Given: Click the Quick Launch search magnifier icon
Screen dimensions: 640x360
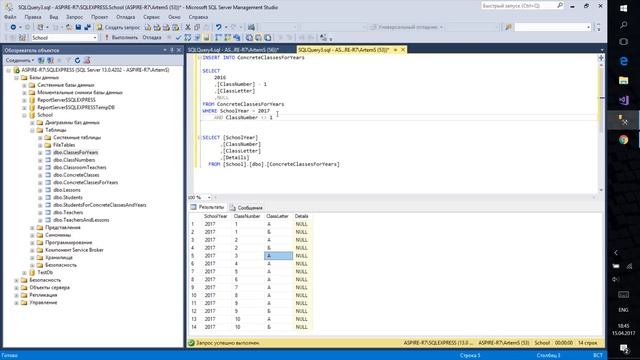Looking at the screenshot, I should pyautogui.click(x=560, y=6).
